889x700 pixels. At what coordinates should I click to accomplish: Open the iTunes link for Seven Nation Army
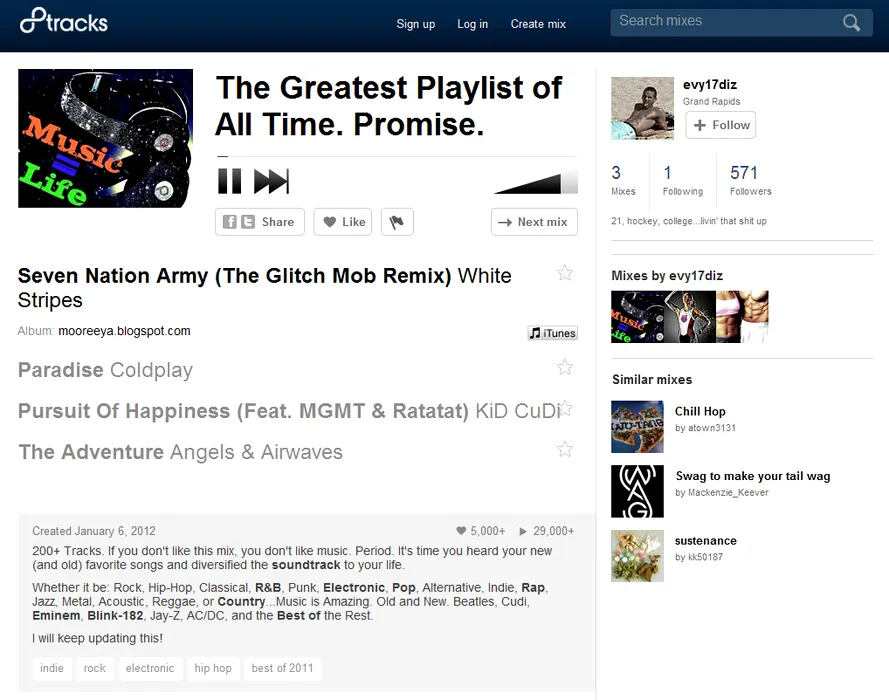[553, 333]
